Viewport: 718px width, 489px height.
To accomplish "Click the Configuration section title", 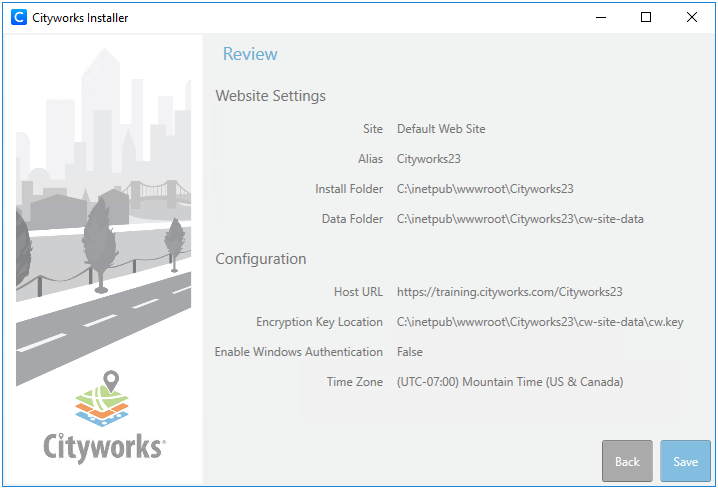I will click(x=261, y=259).
